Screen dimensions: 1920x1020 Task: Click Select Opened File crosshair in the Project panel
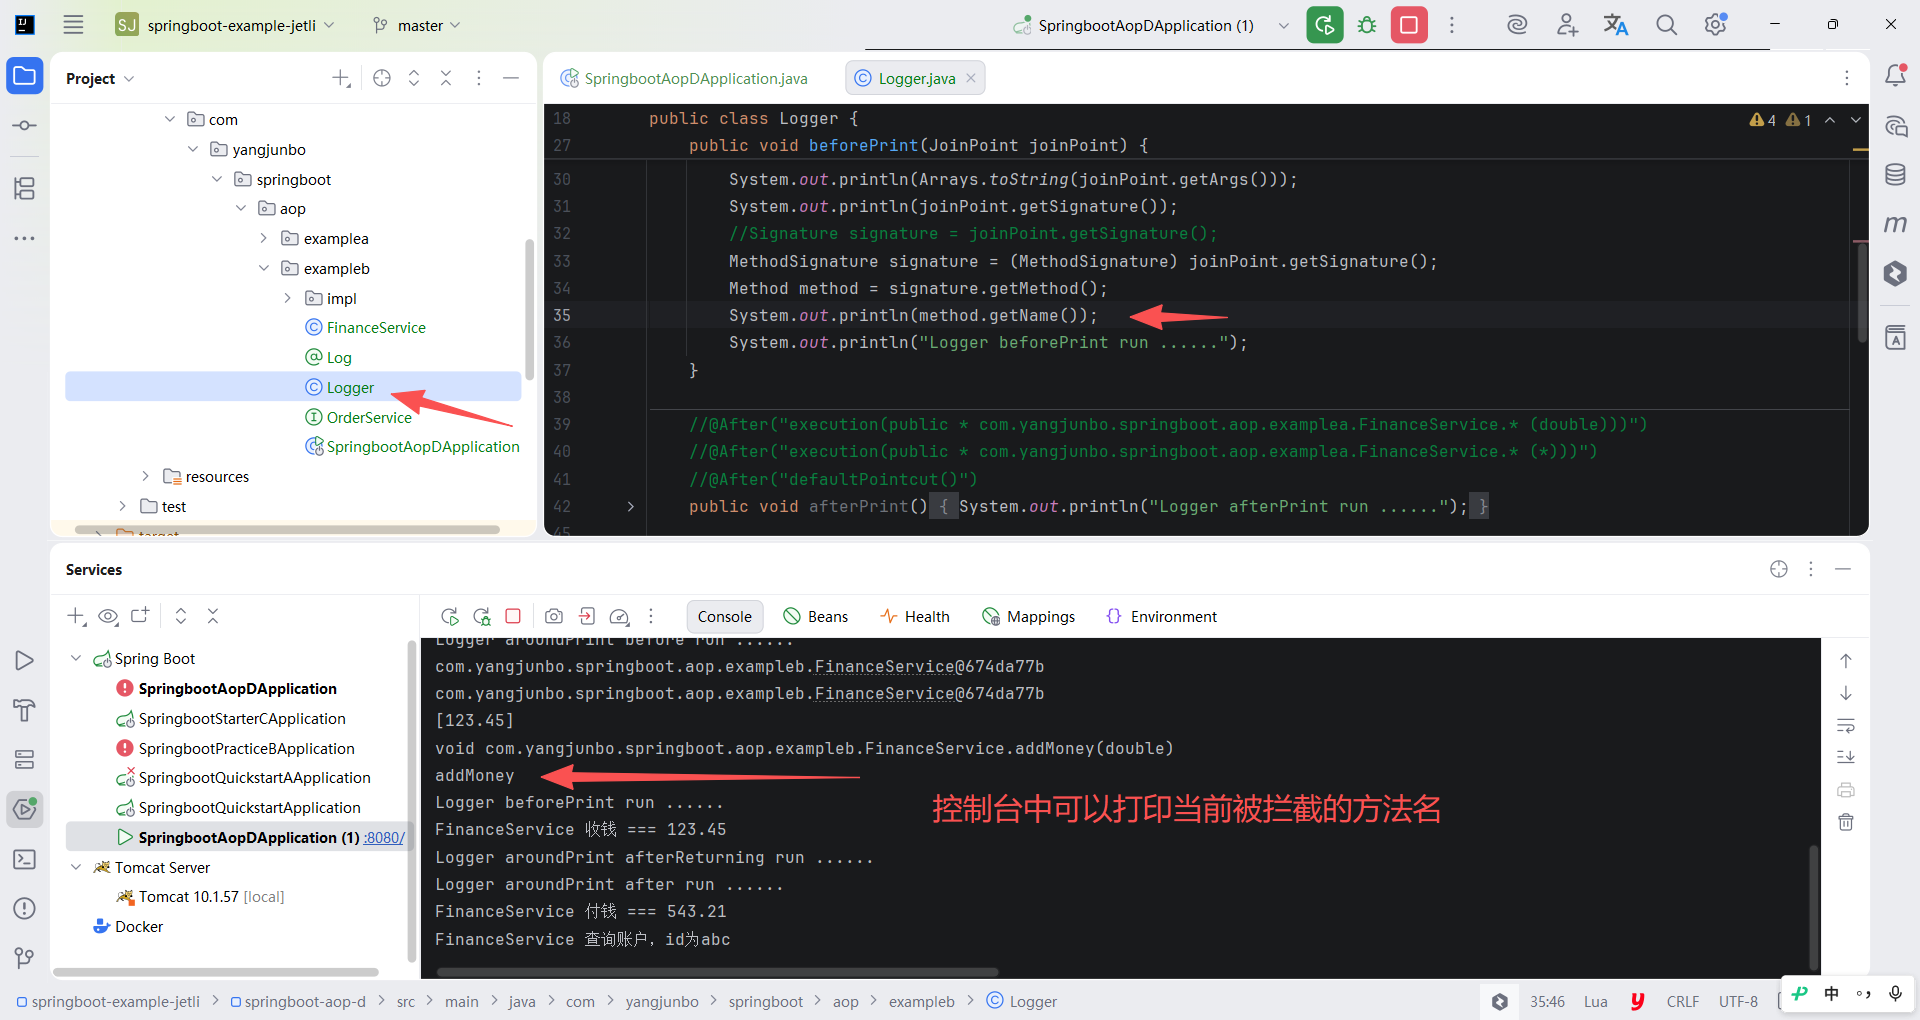click(x=382, y=78)
